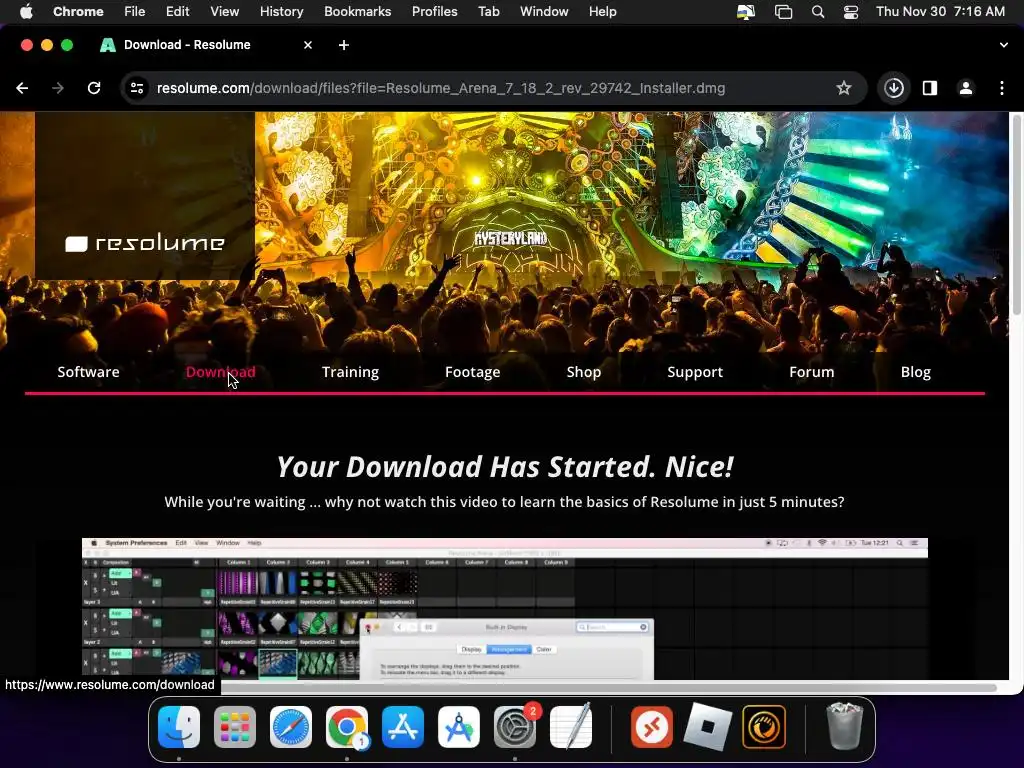The height and width of the screenshot is (768, 1024).
Task: Open the Stage Manager windows icon in menu bar
Action: (x=783, y=12)
